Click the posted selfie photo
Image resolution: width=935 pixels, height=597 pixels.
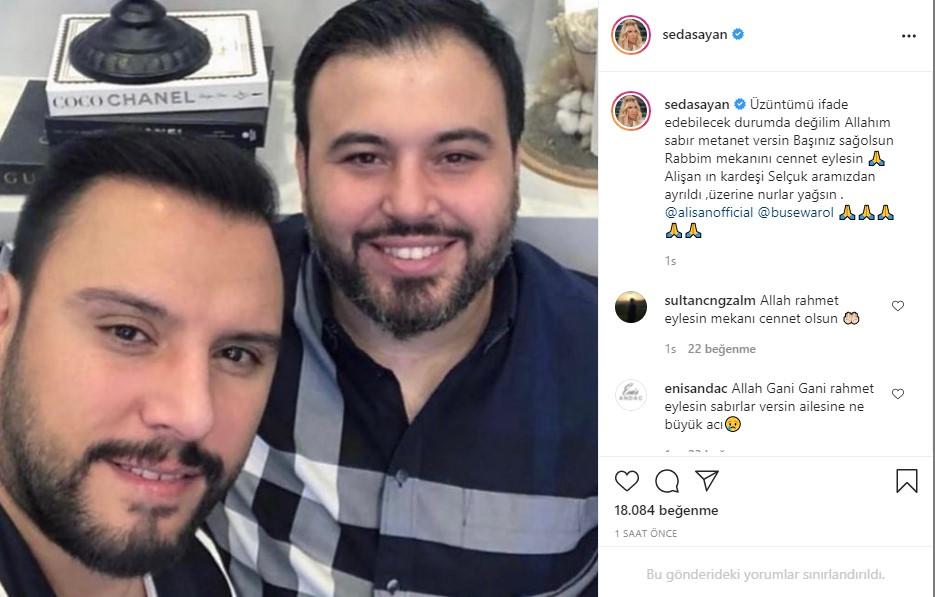299,298
